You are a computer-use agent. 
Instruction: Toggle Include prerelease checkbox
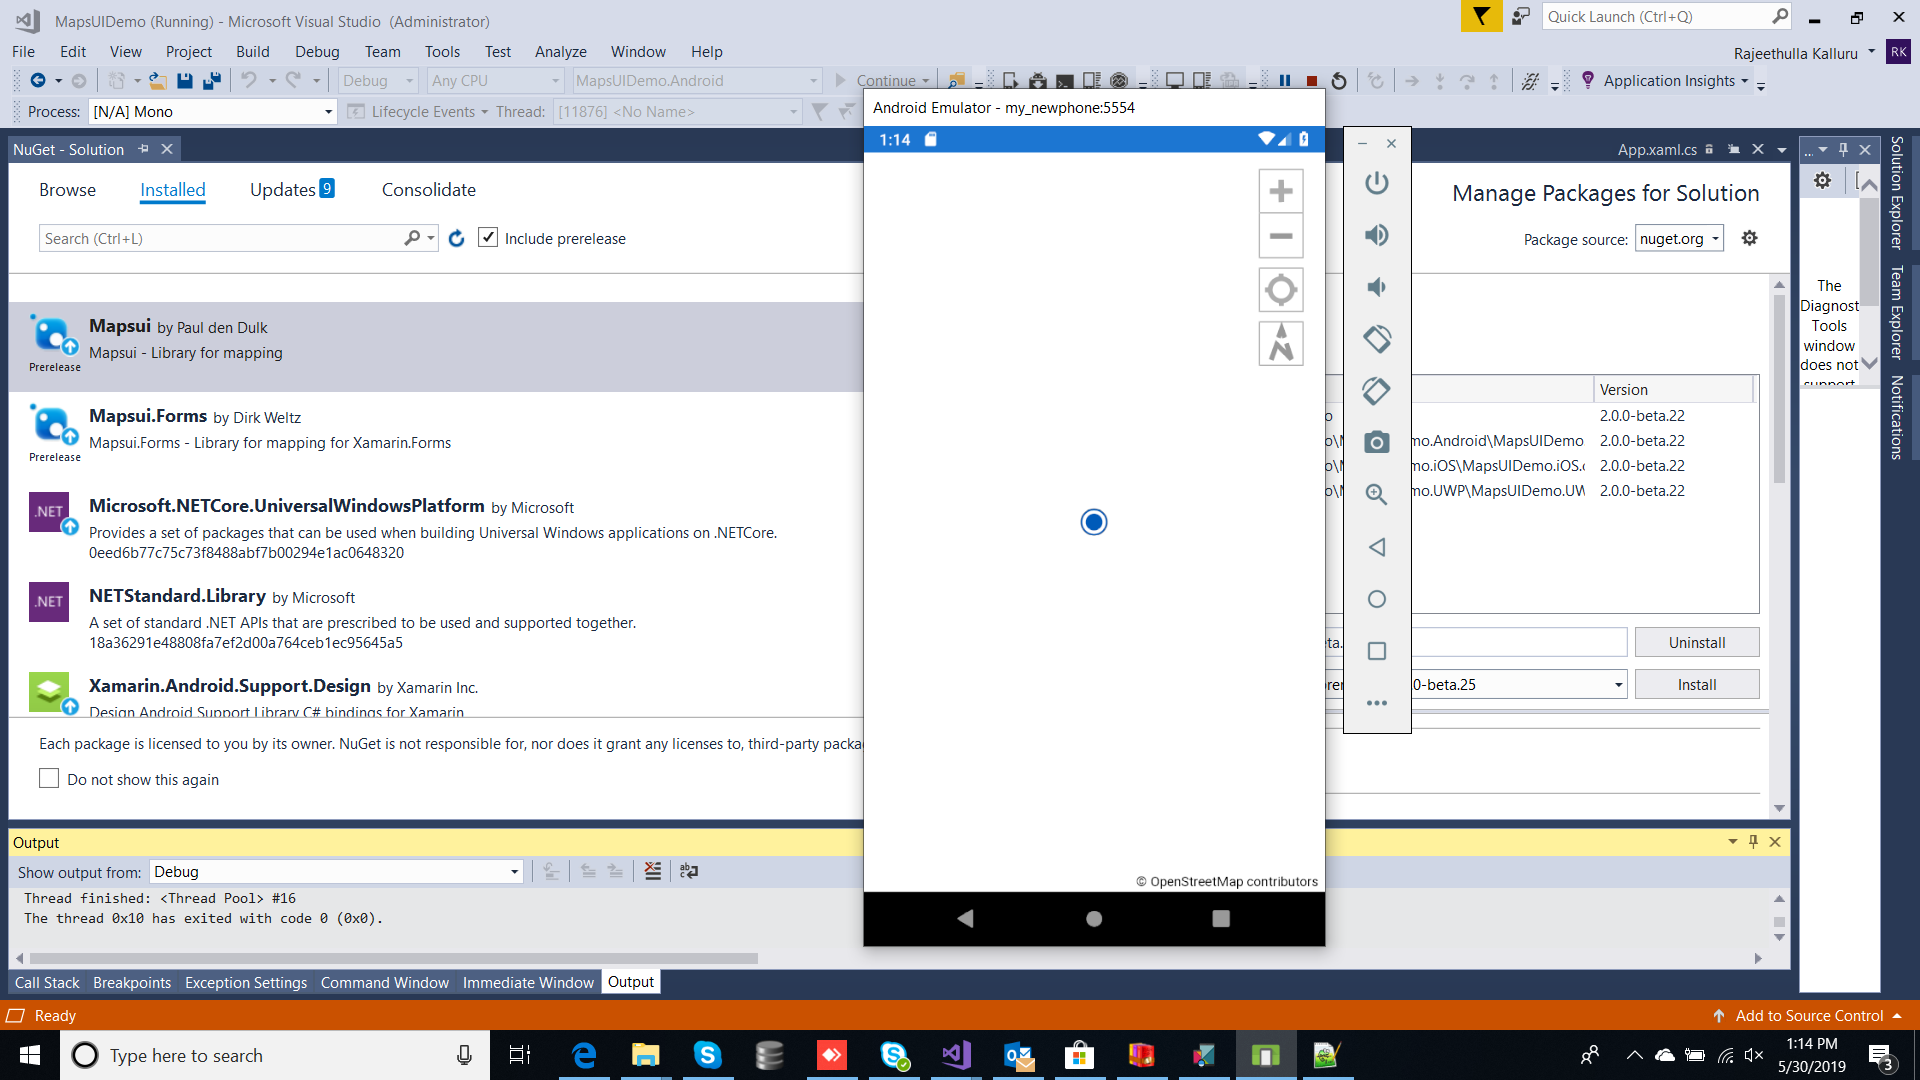pyautogui.click(x=488, y=238)
